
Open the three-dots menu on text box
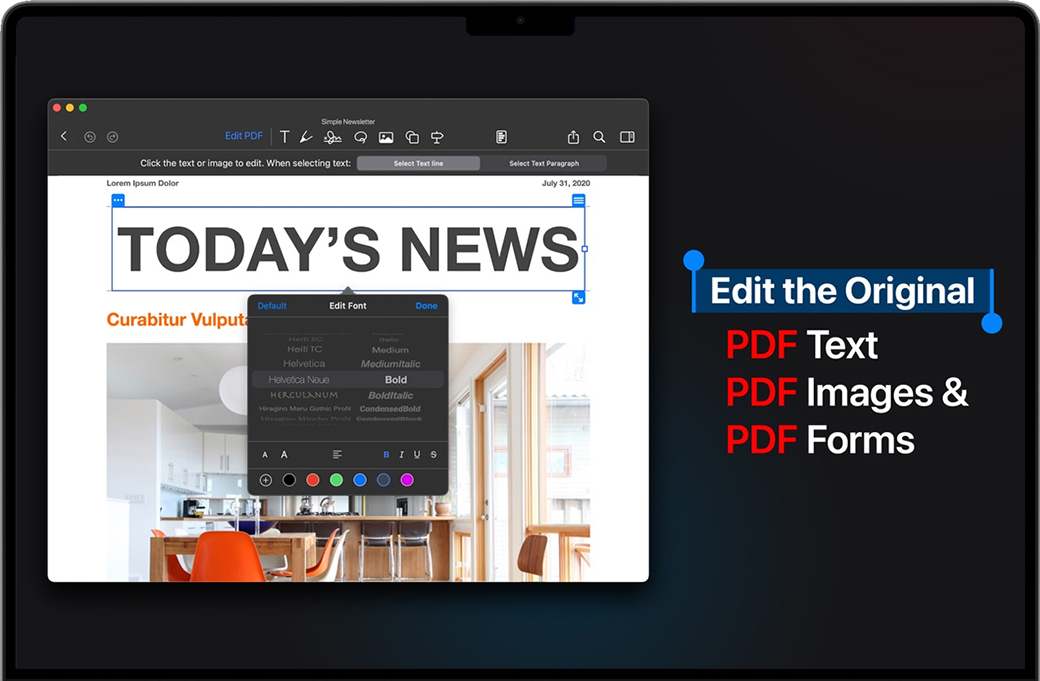(118, 201)
